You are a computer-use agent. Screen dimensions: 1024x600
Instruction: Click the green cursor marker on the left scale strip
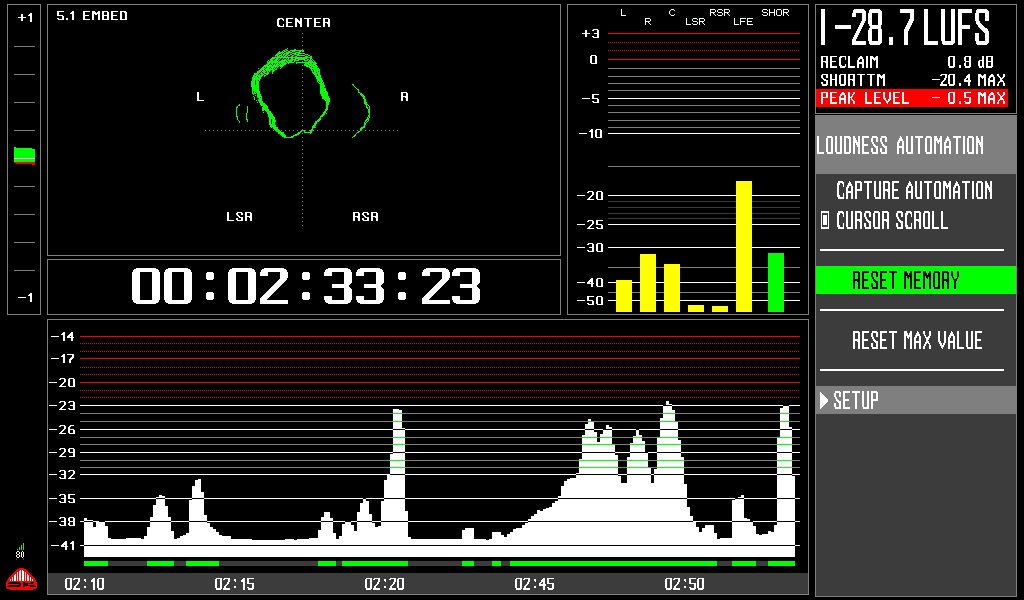coord(22,153)
